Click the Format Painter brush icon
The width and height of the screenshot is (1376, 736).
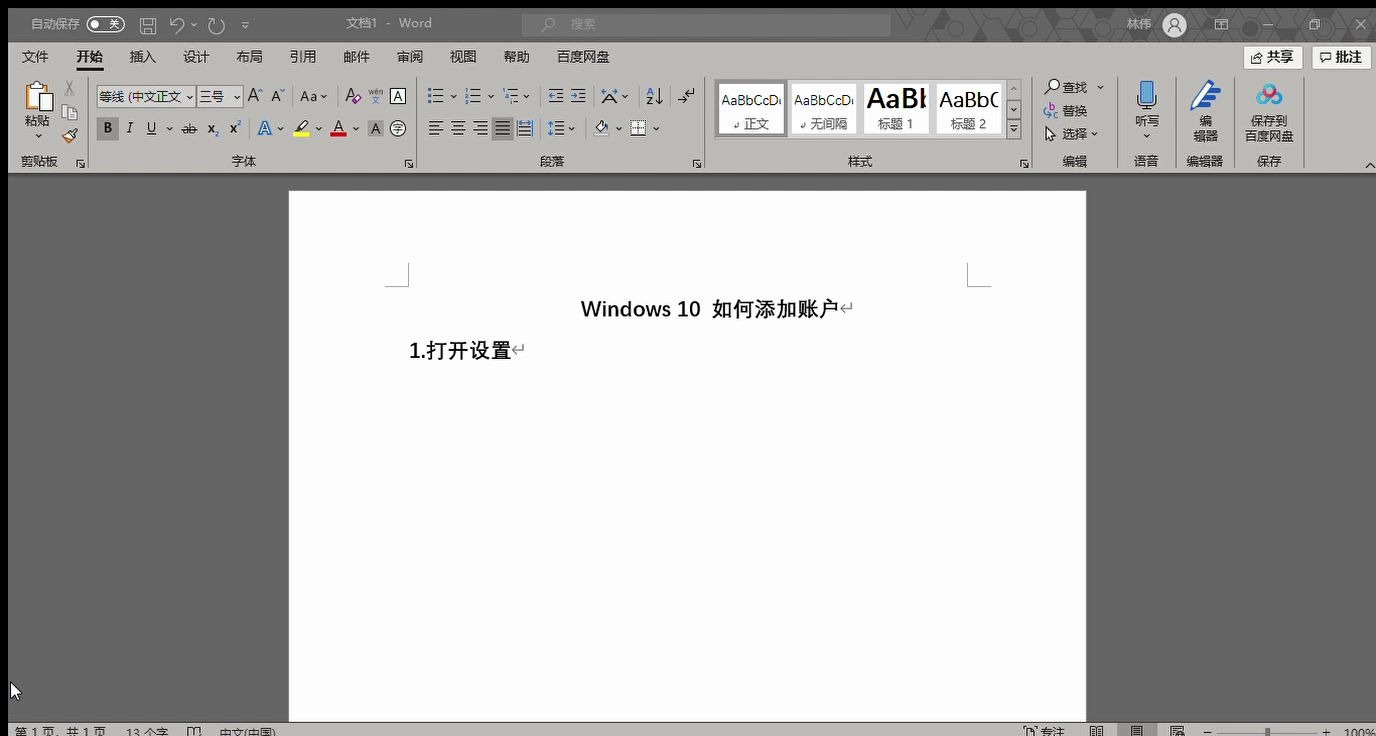69,136
